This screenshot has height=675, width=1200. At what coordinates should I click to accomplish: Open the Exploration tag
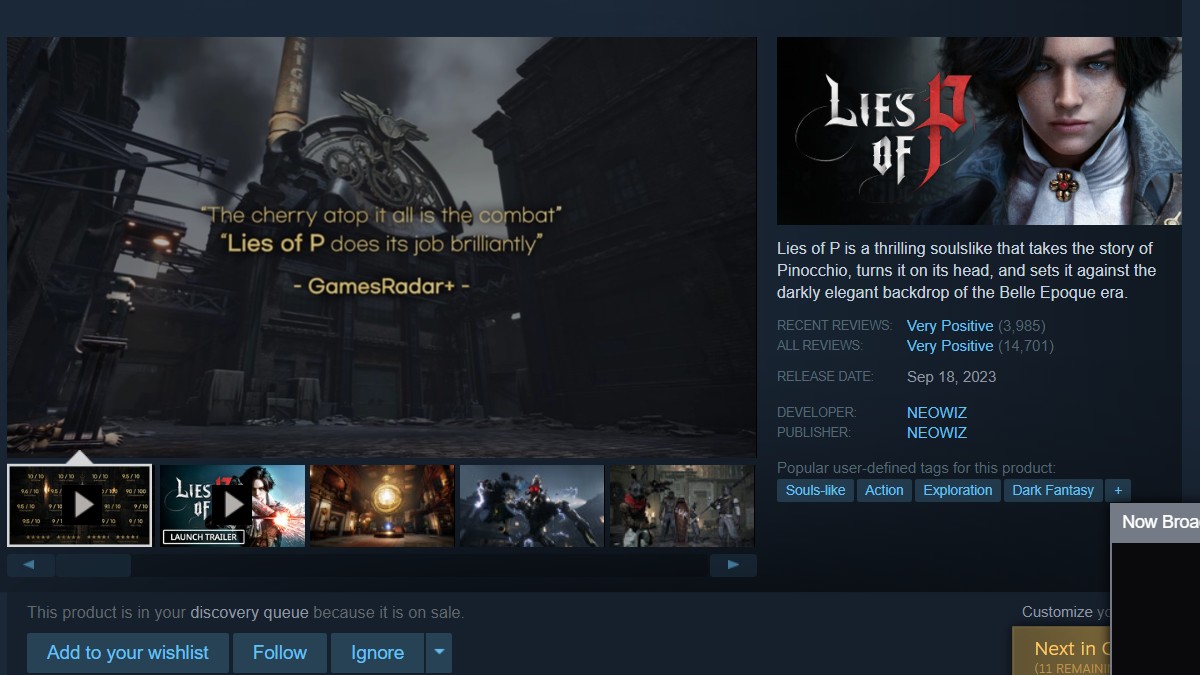(957, 490)
